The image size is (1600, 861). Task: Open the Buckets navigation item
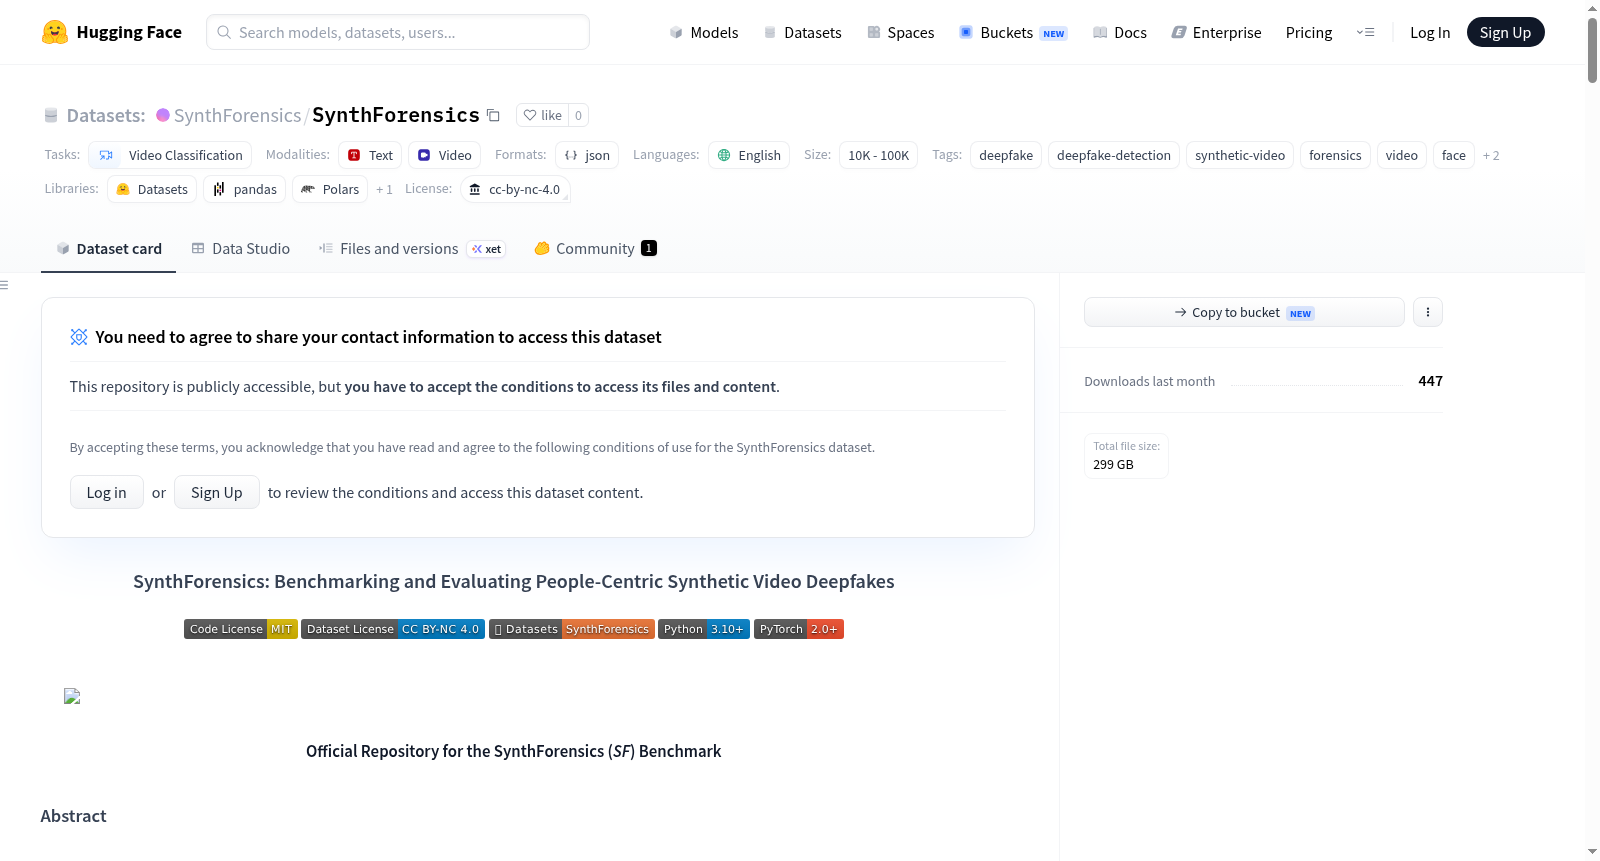[x=1013, y=32]
